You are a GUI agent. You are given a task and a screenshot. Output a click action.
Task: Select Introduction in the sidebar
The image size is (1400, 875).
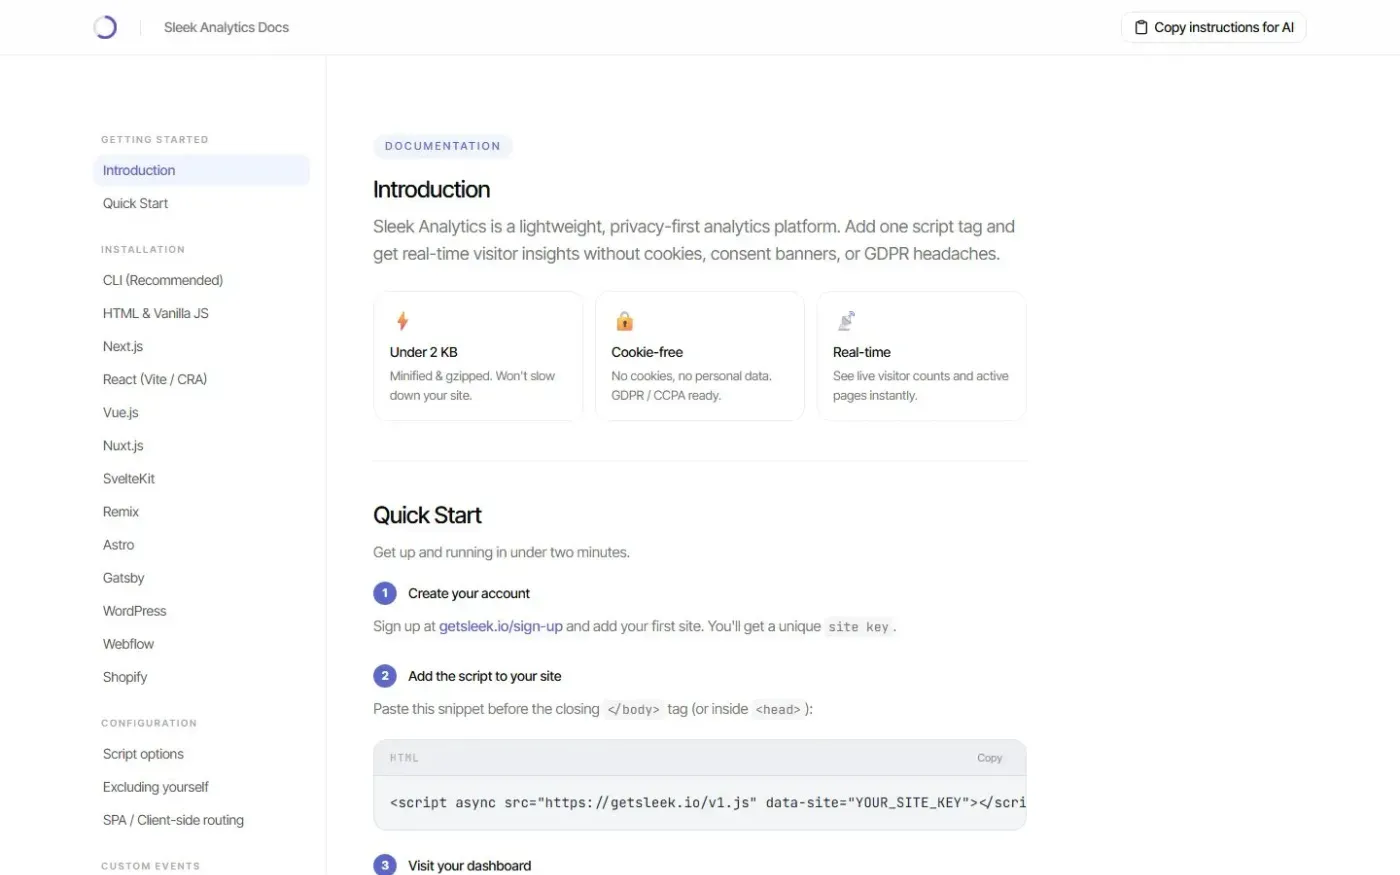201,170
